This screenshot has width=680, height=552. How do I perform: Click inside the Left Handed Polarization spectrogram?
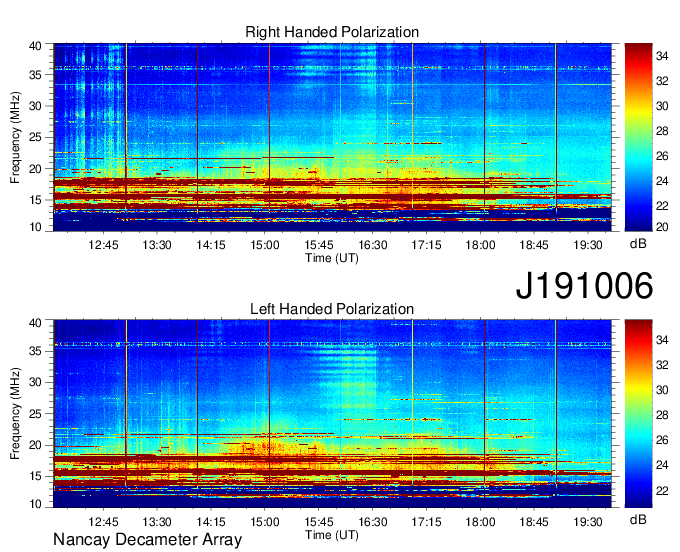coord(332,414)
